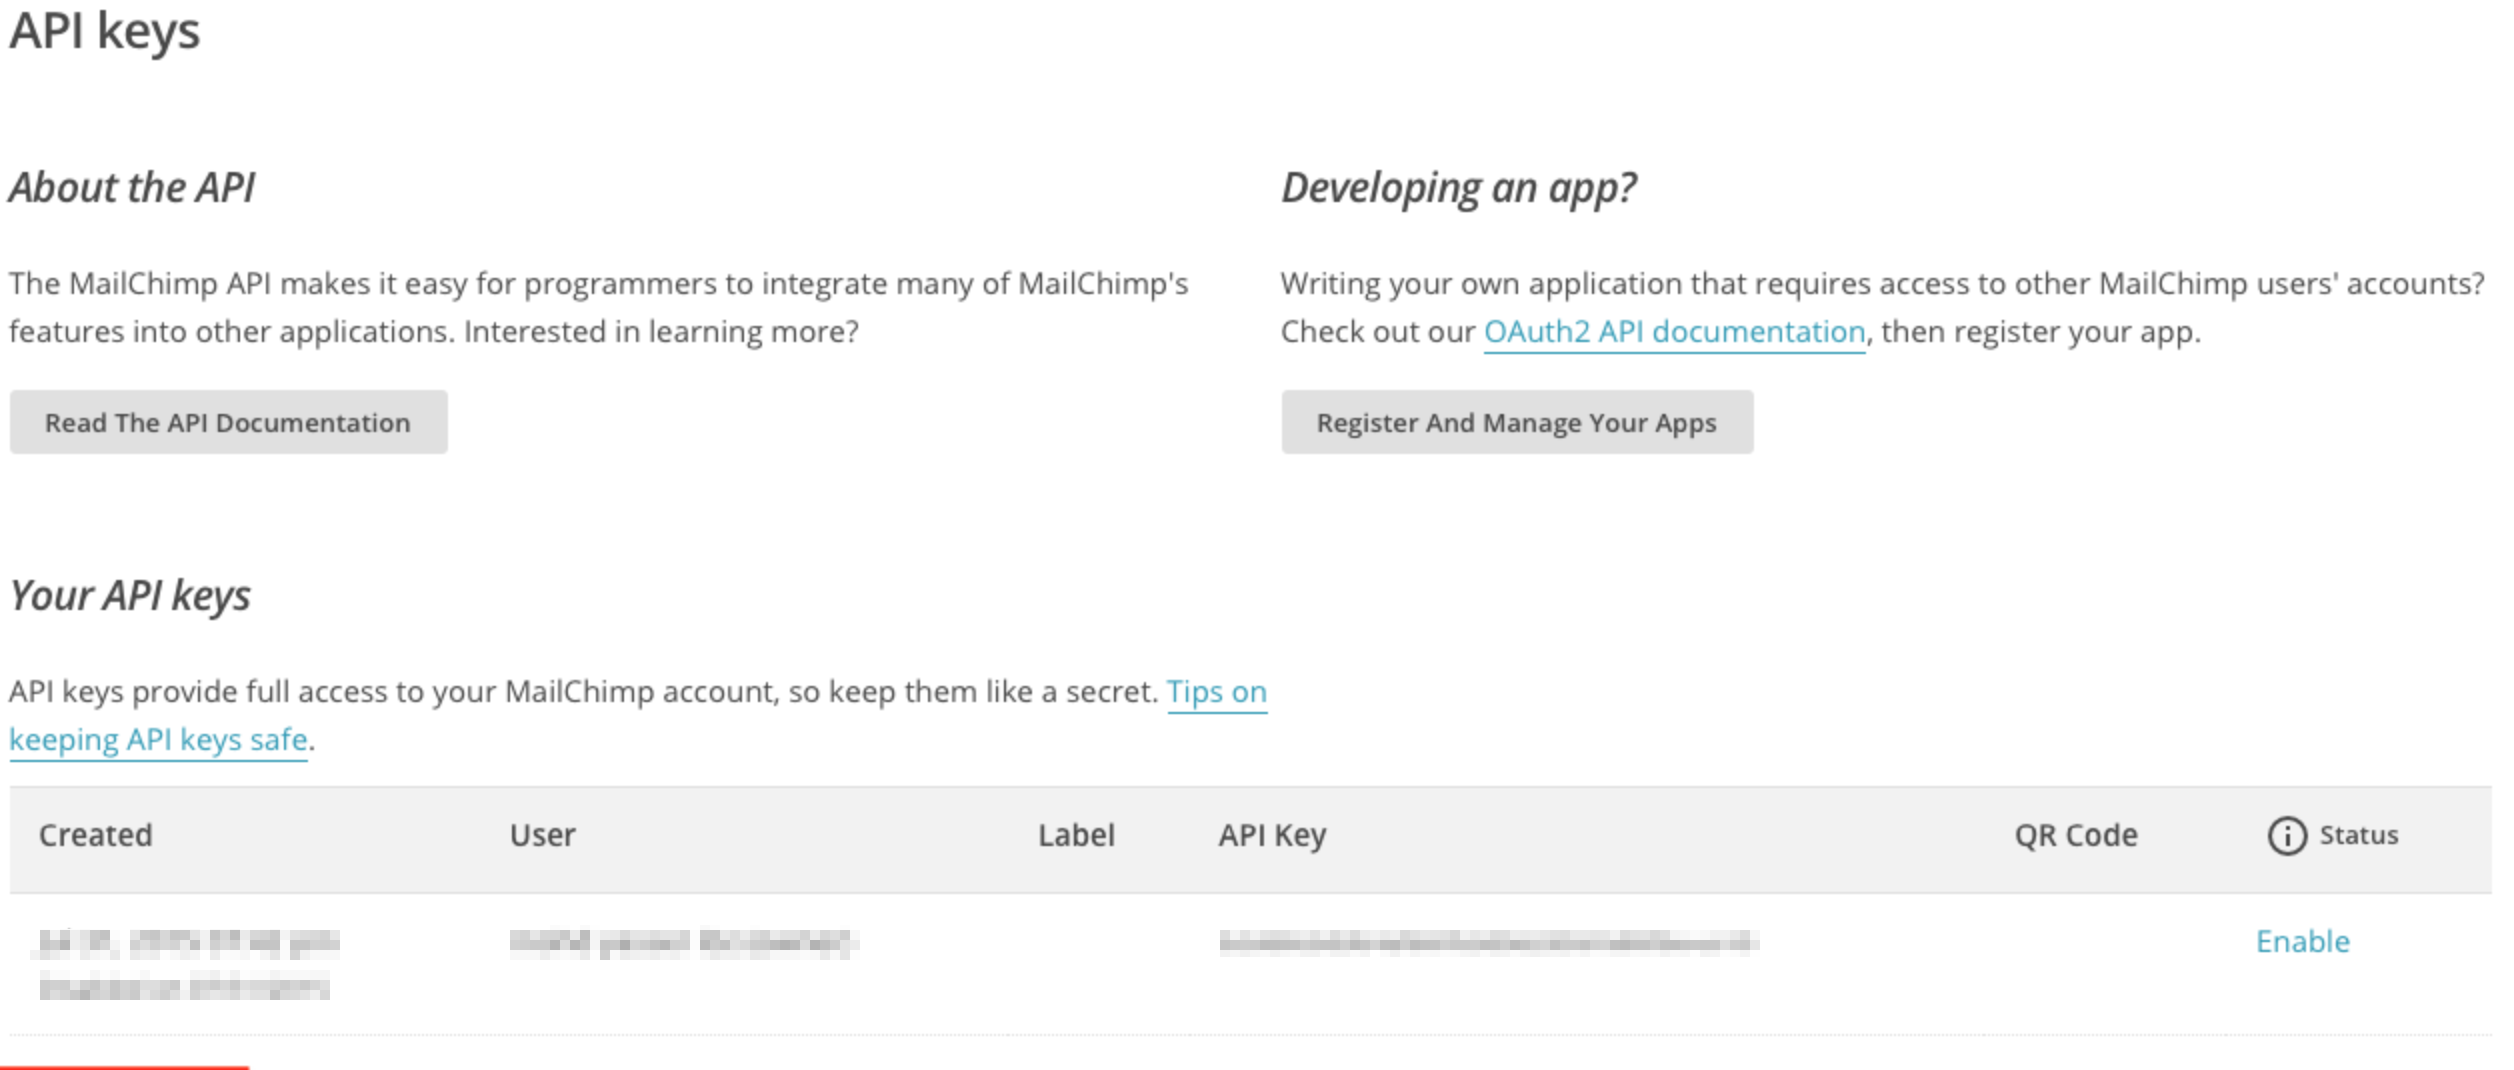Click the blurred API key value

pos(1488,942)
